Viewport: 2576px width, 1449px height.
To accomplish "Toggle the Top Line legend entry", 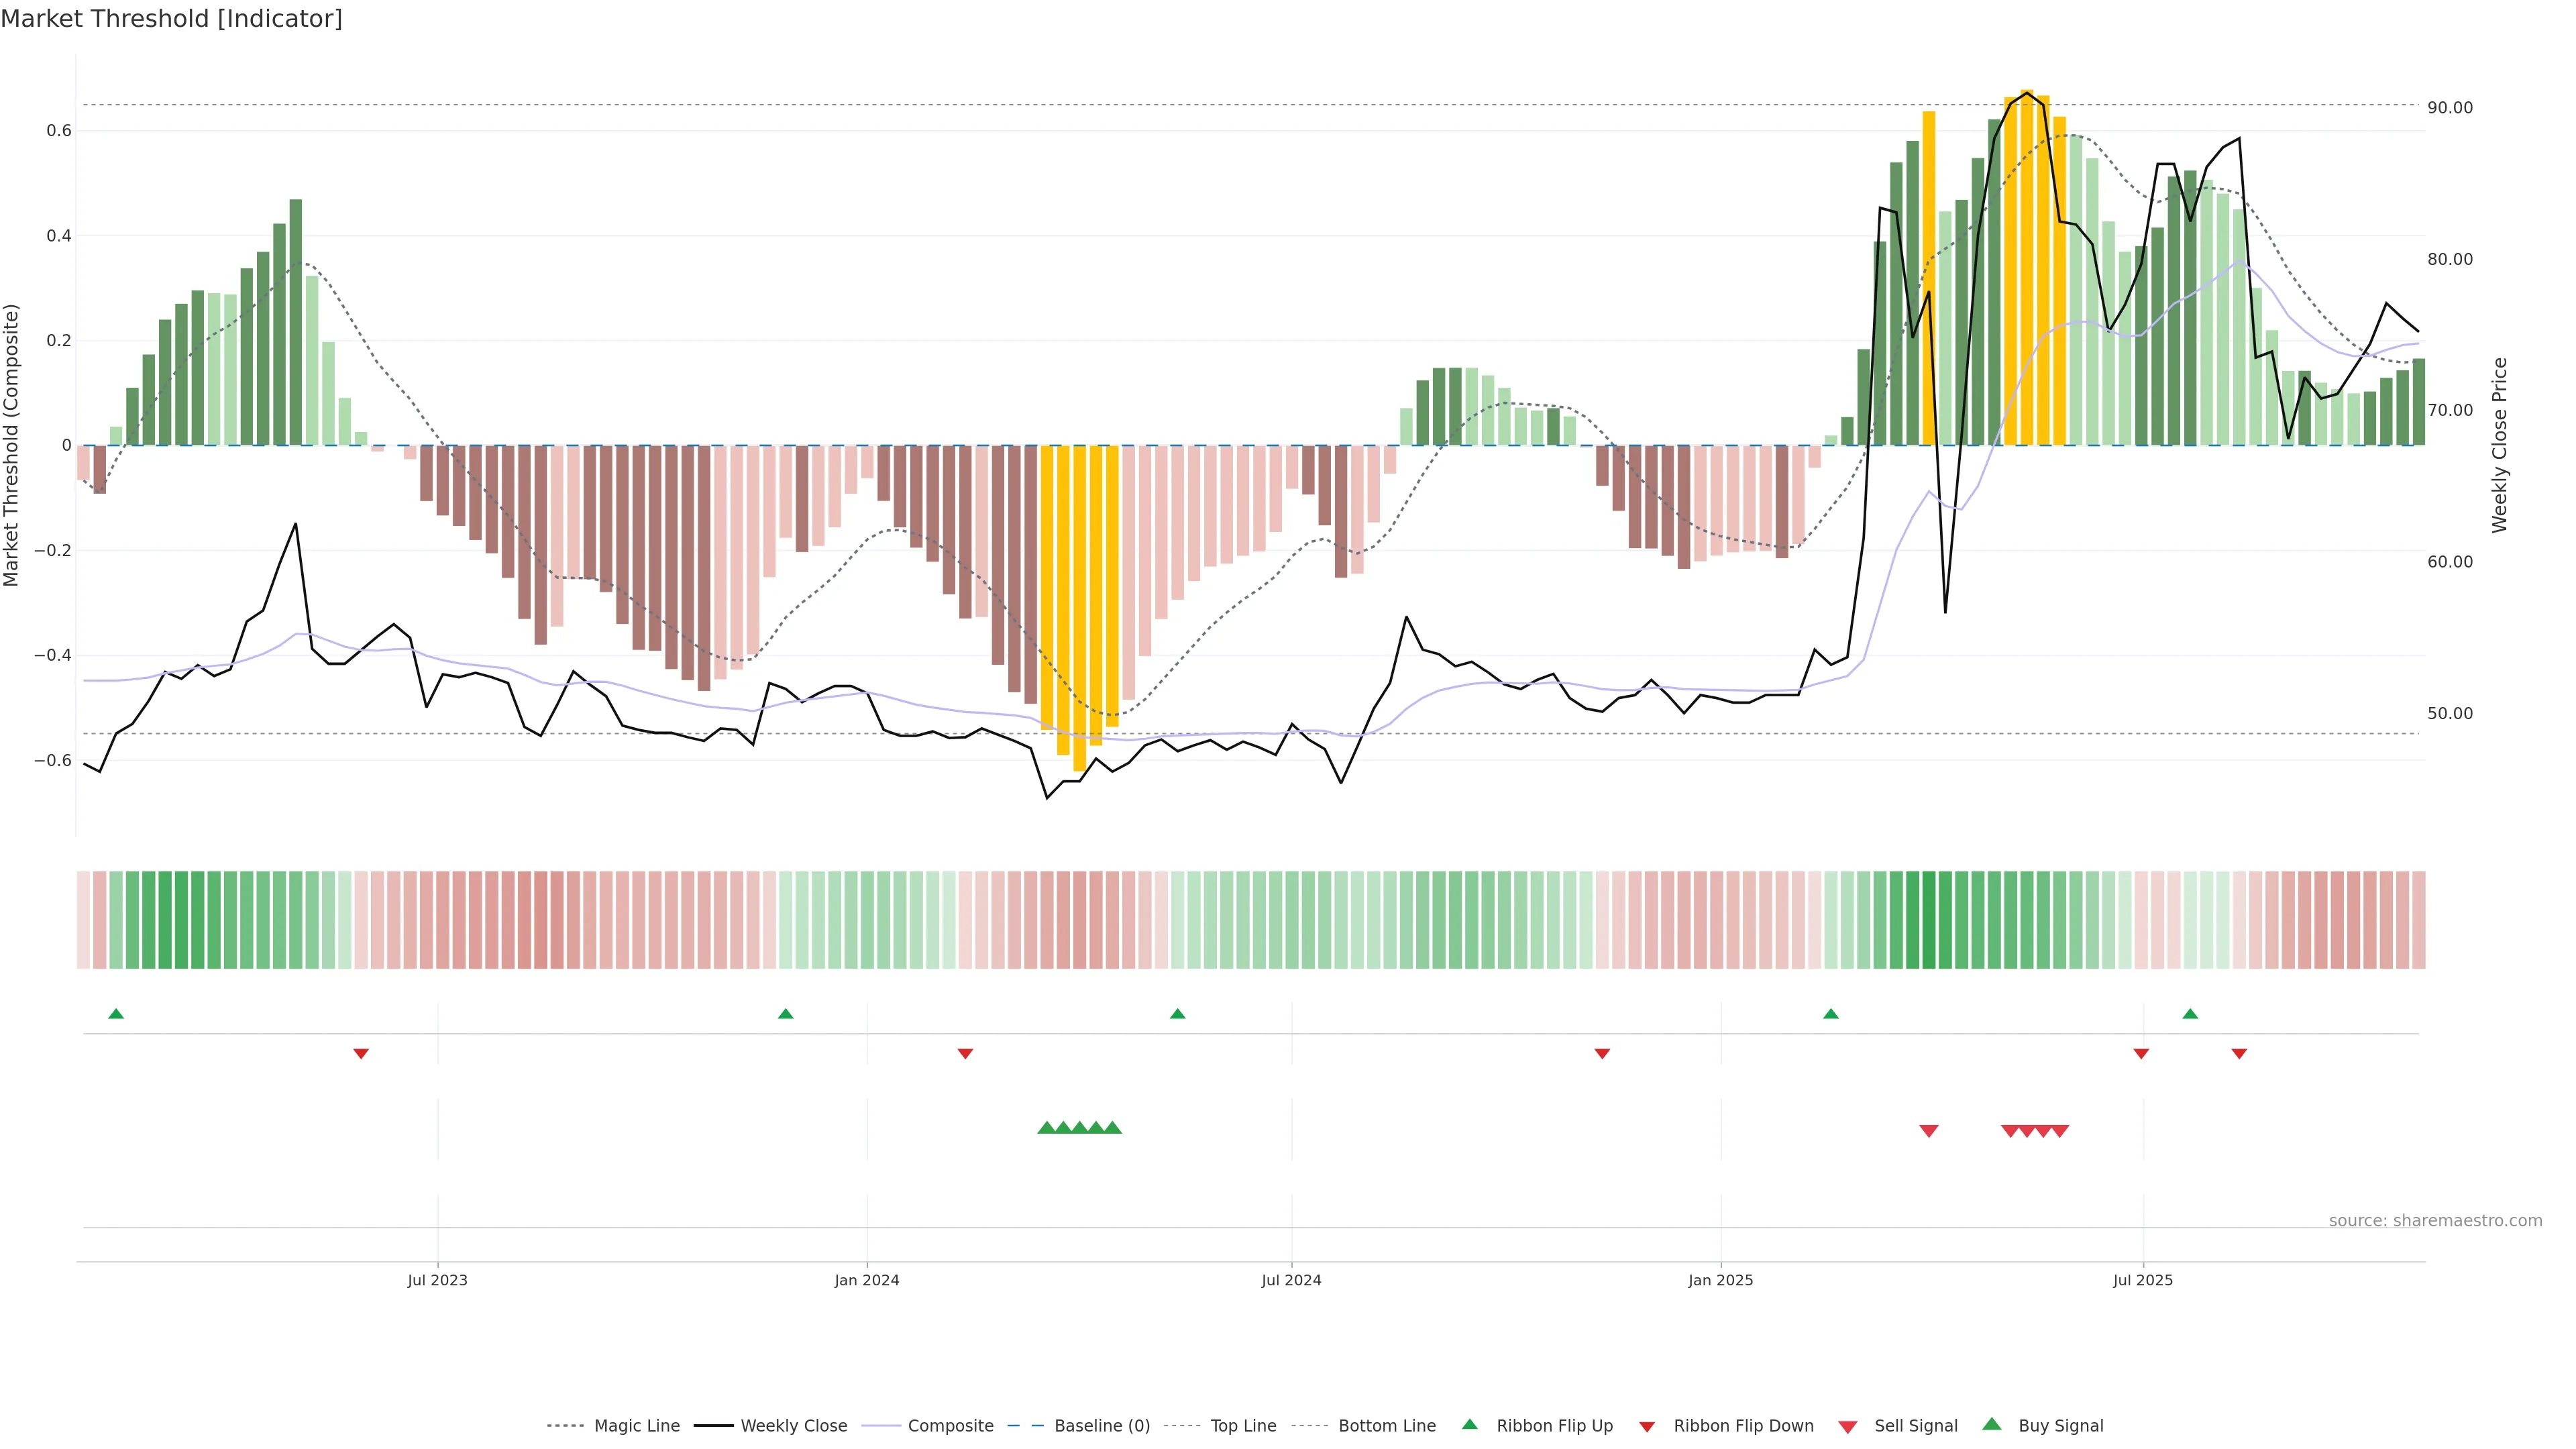I will click(x=1243, y=1426).
